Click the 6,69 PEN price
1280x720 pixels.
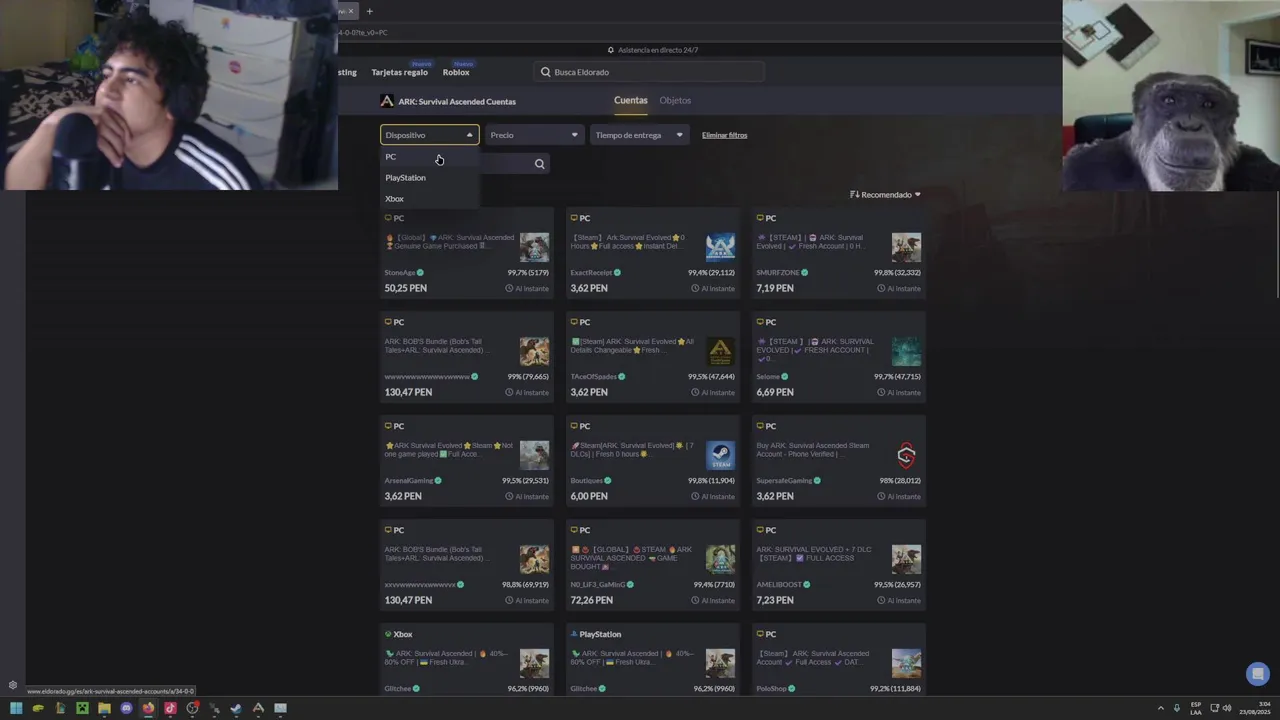coord(775,392)
